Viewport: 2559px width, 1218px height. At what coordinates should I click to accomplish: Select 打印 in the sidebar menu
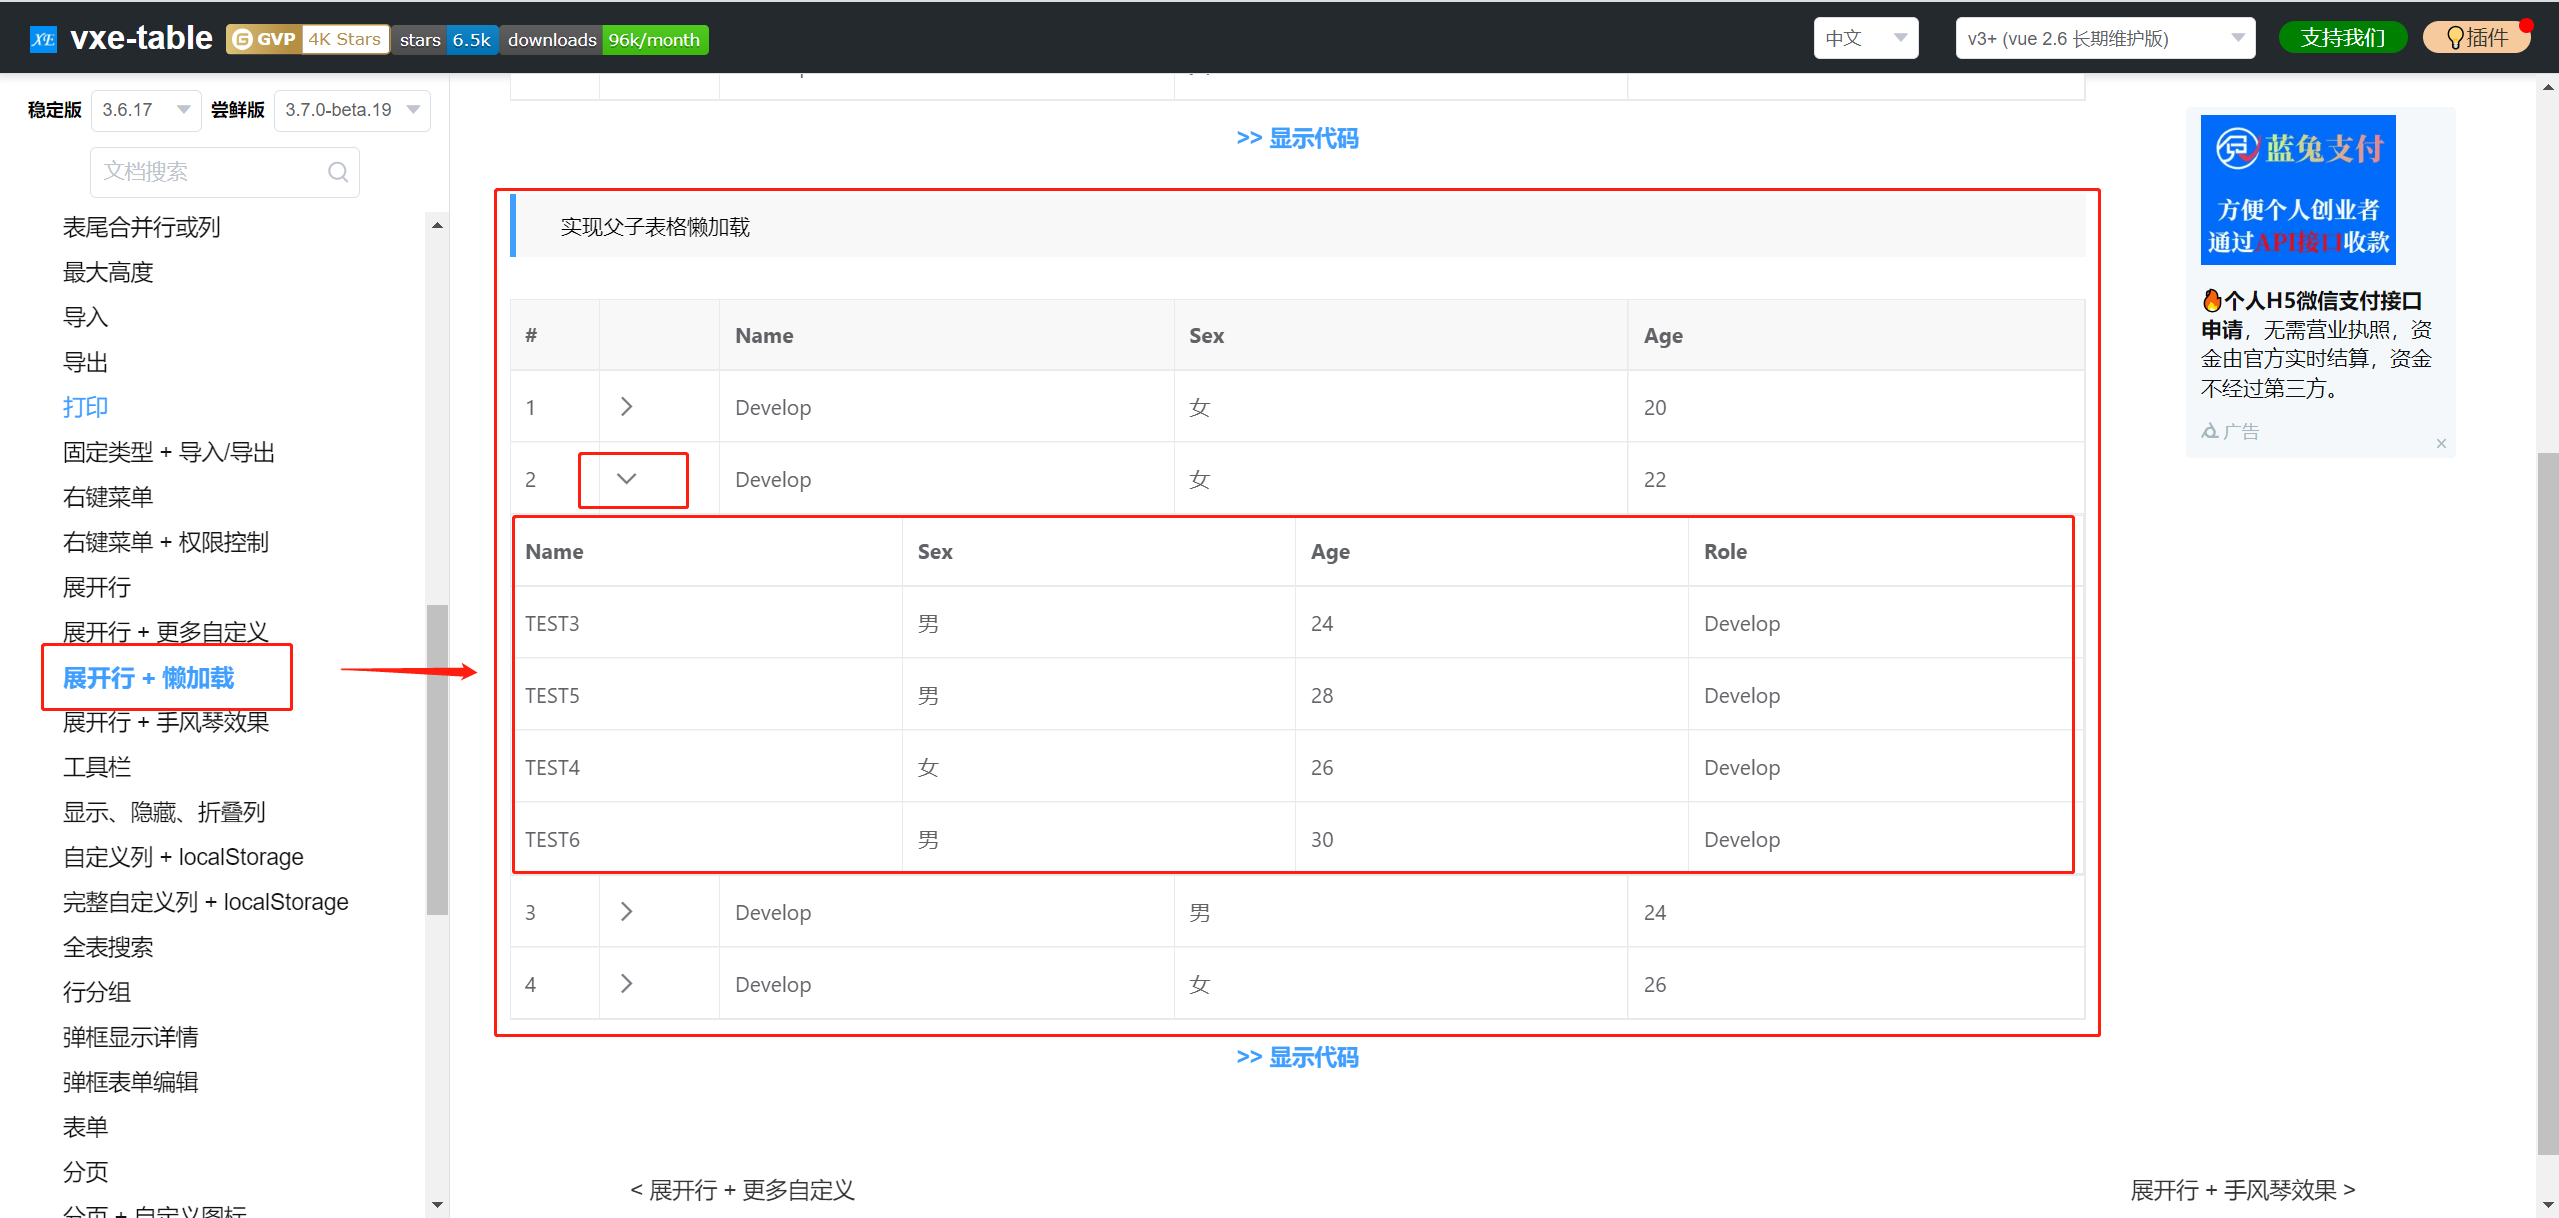click(85, 407)
